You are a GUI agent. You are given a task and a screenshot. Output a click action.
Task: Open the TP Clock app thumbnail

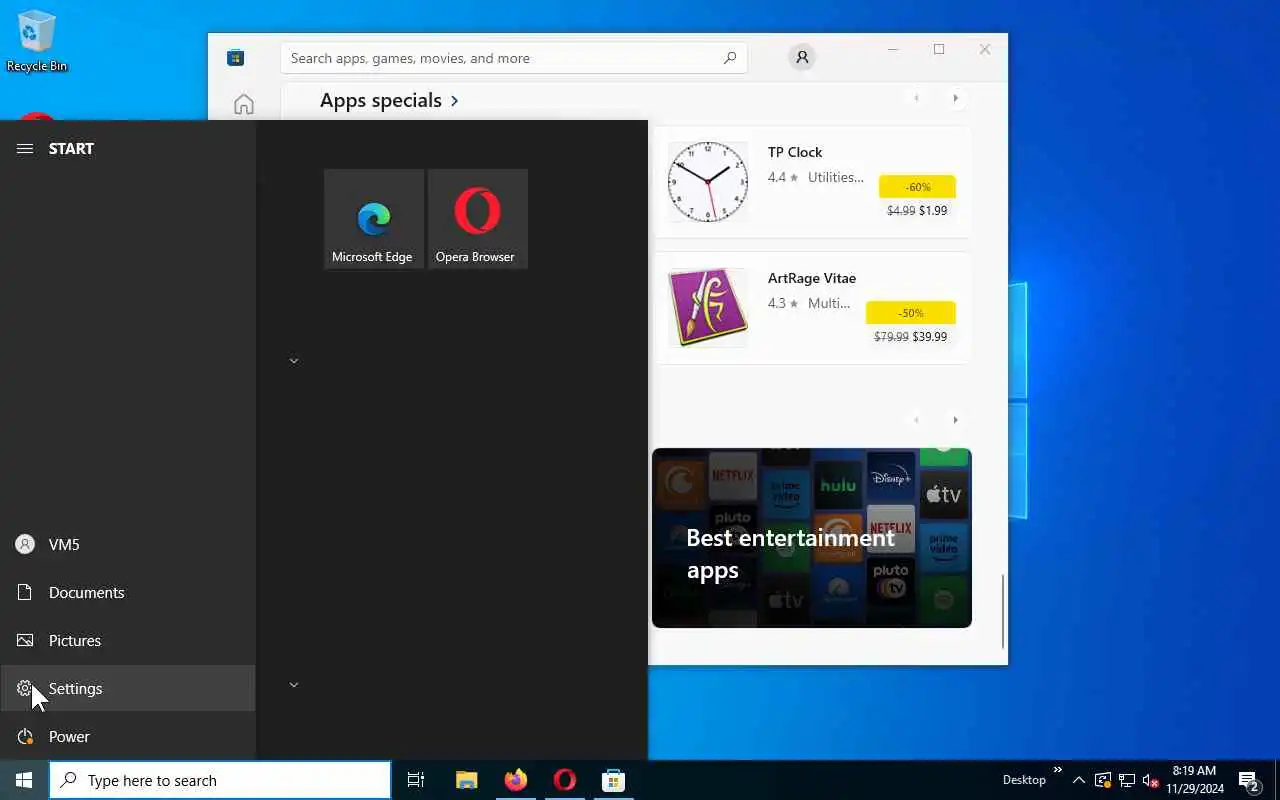708,181
